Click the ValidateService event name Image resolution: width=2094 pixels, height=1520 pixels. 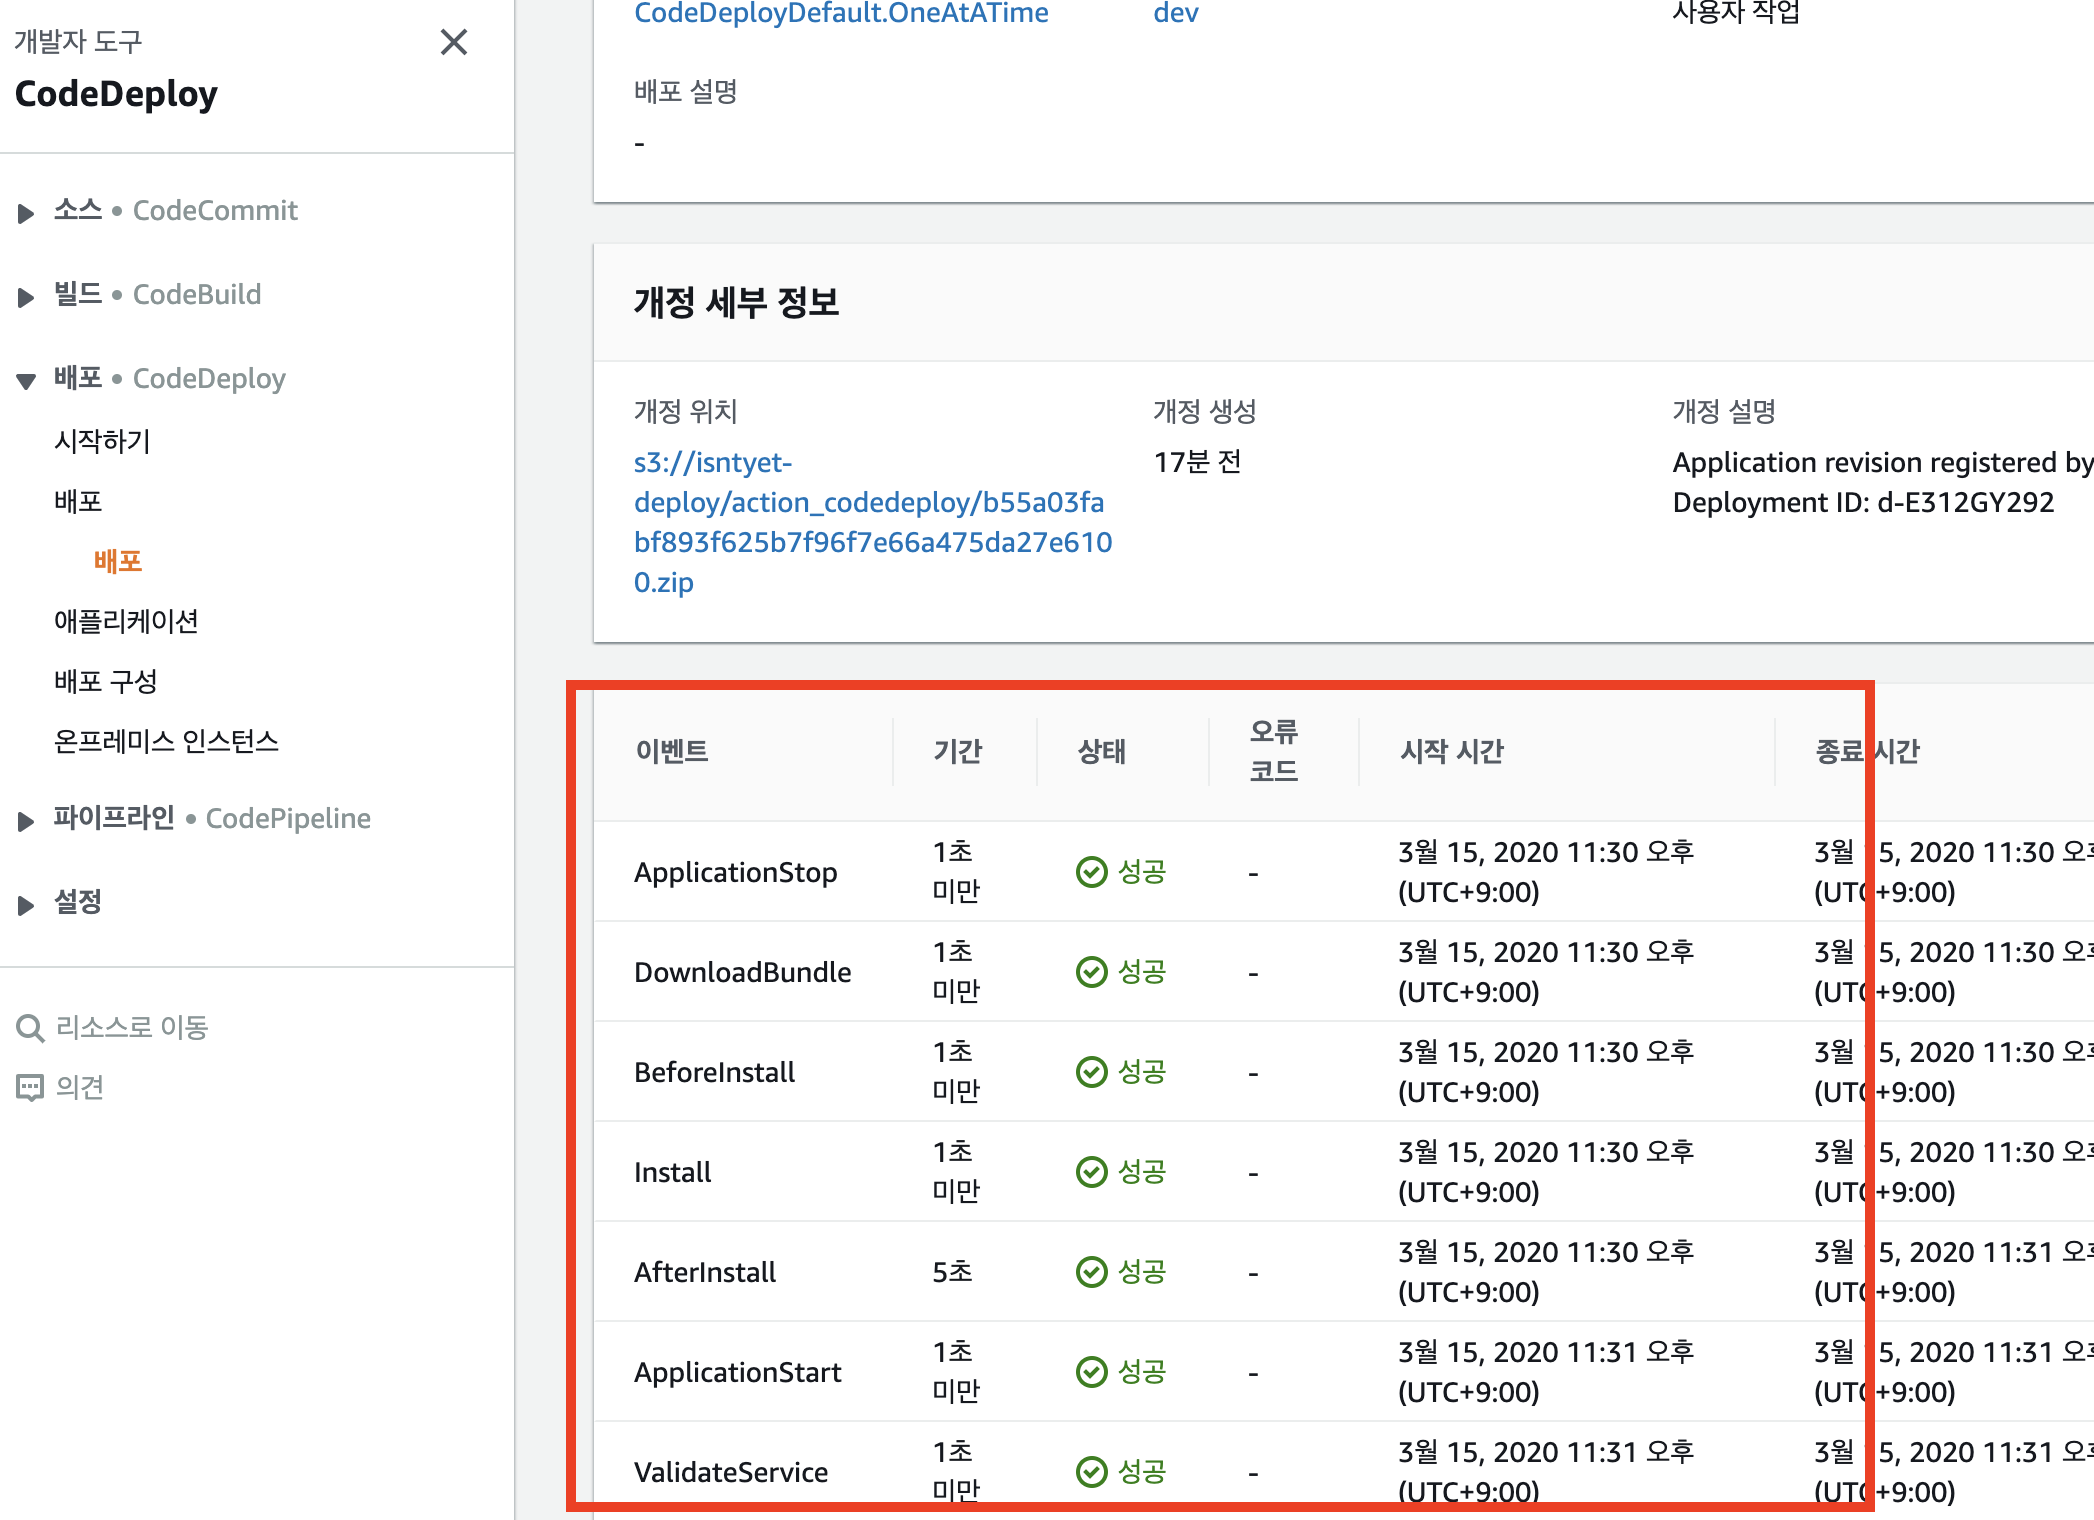coord(731,1472)
